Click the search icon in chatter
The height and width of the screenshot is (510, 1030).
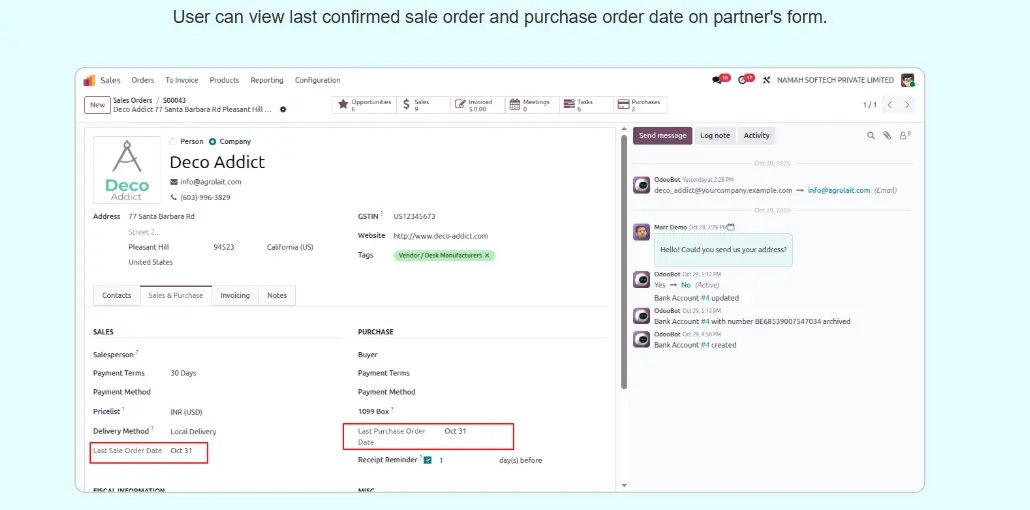(870, 135)
